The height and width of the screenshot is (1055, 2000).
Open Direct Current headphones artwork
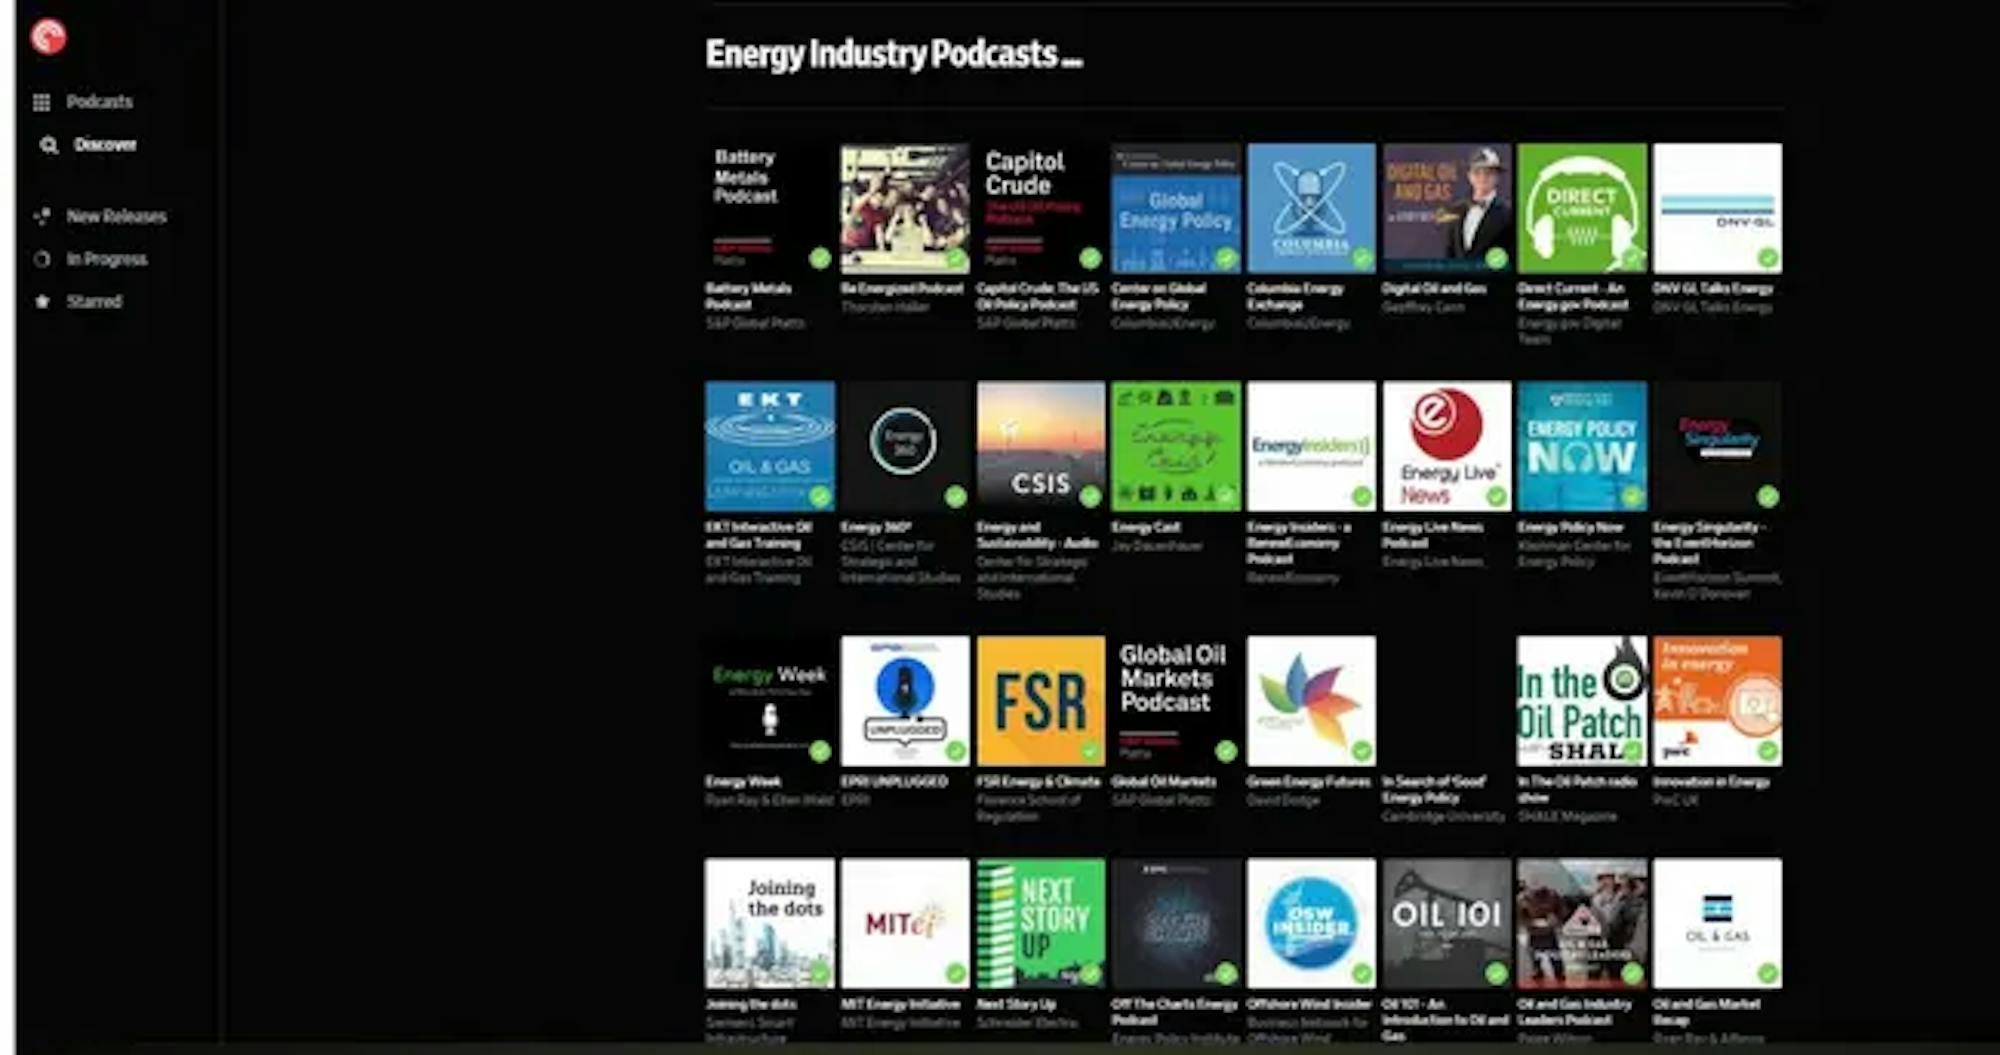1582,208
